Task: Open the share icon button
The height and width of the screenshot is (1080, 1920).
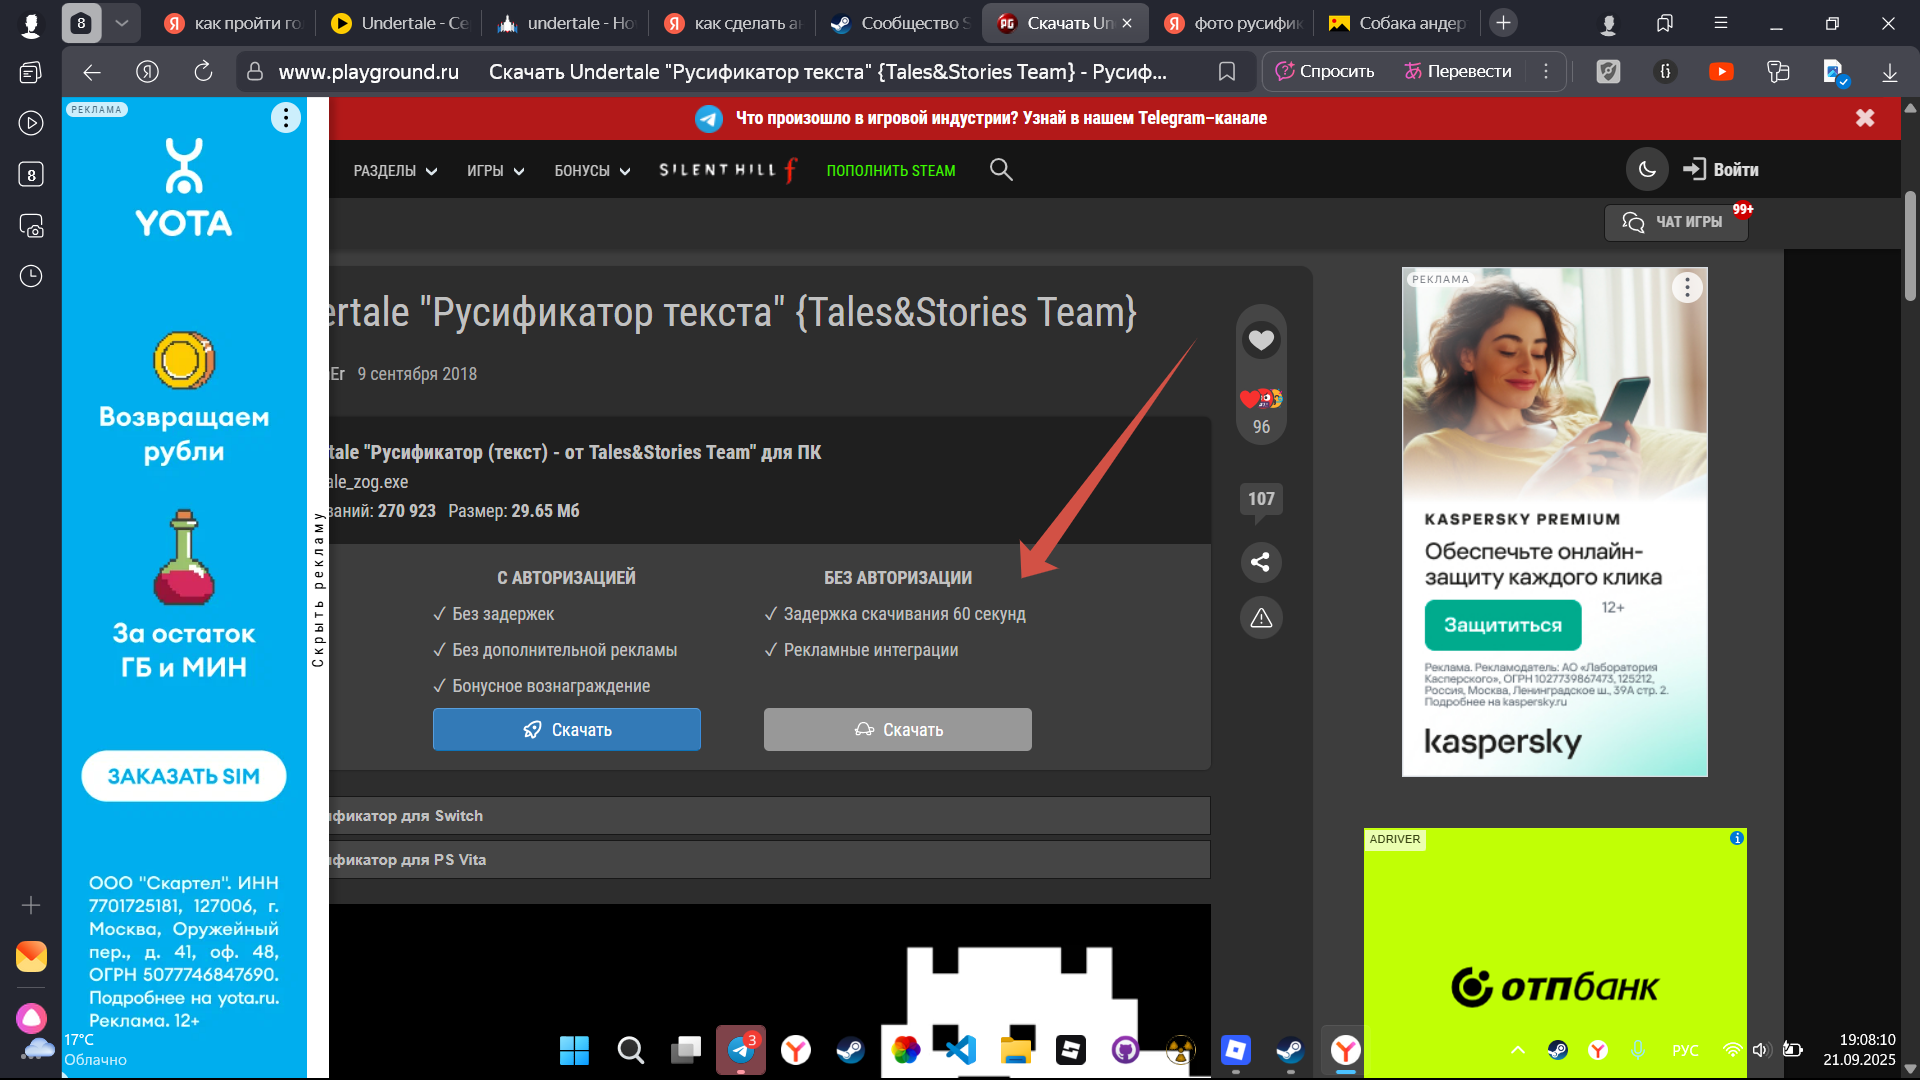Action: [1261, 562]
